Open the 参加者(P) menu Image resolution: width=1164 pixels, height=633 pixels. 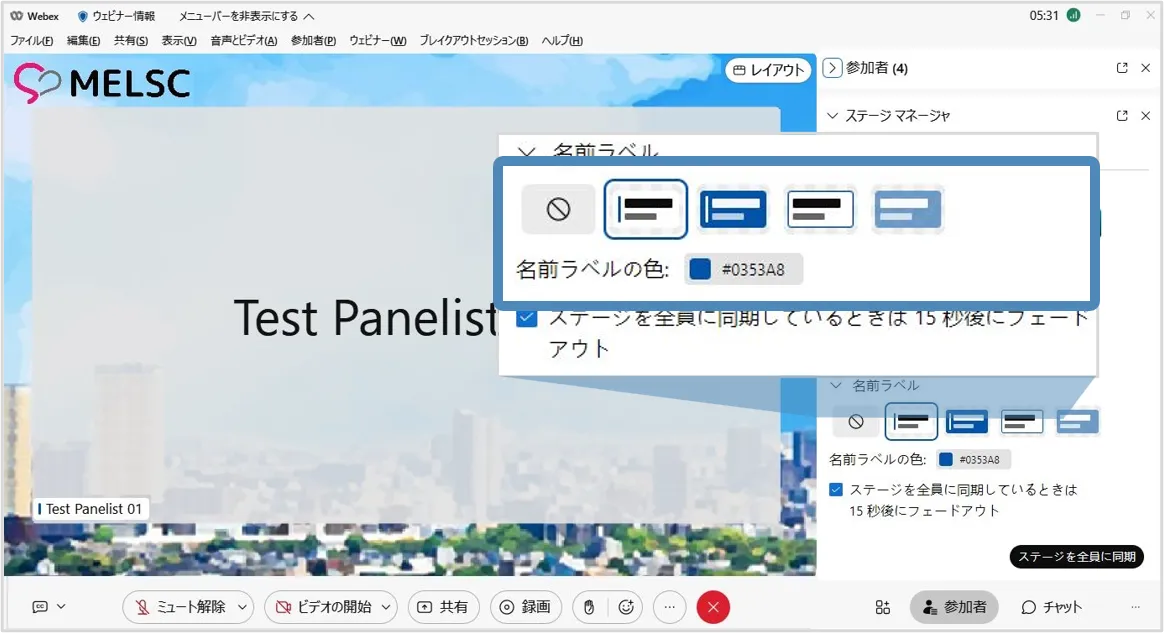point(313,41)
